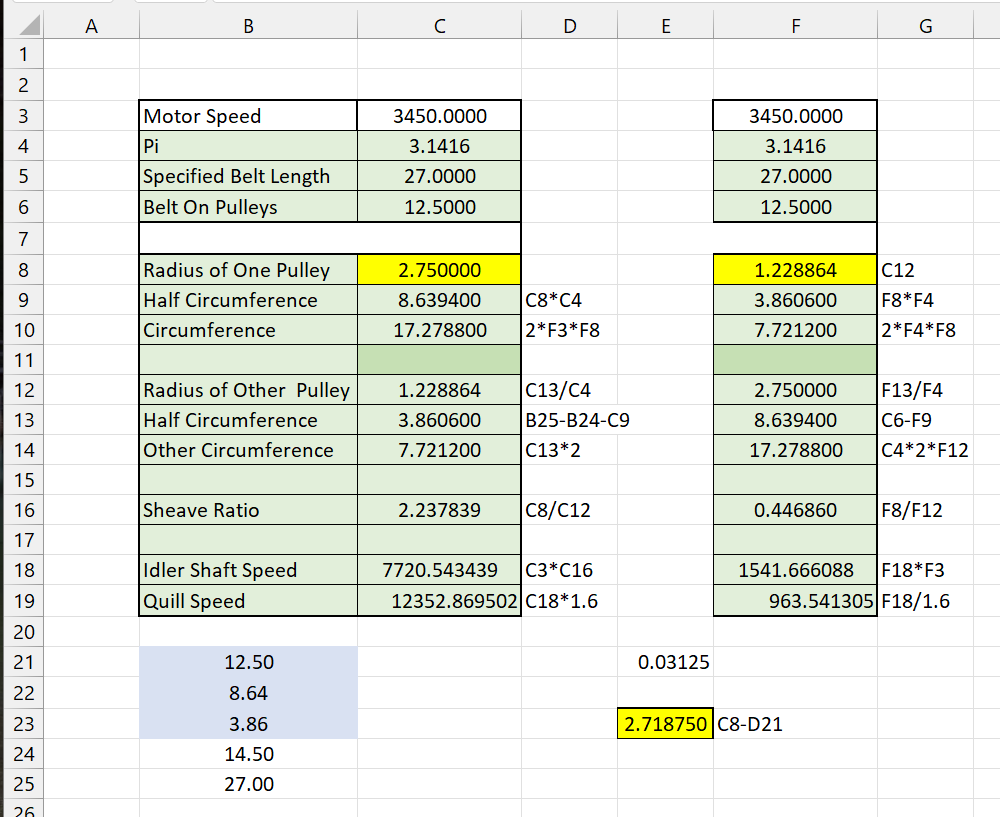Screen dimensions: 1000x817
Task: Select row 21 header
Action: pos(24,662)
